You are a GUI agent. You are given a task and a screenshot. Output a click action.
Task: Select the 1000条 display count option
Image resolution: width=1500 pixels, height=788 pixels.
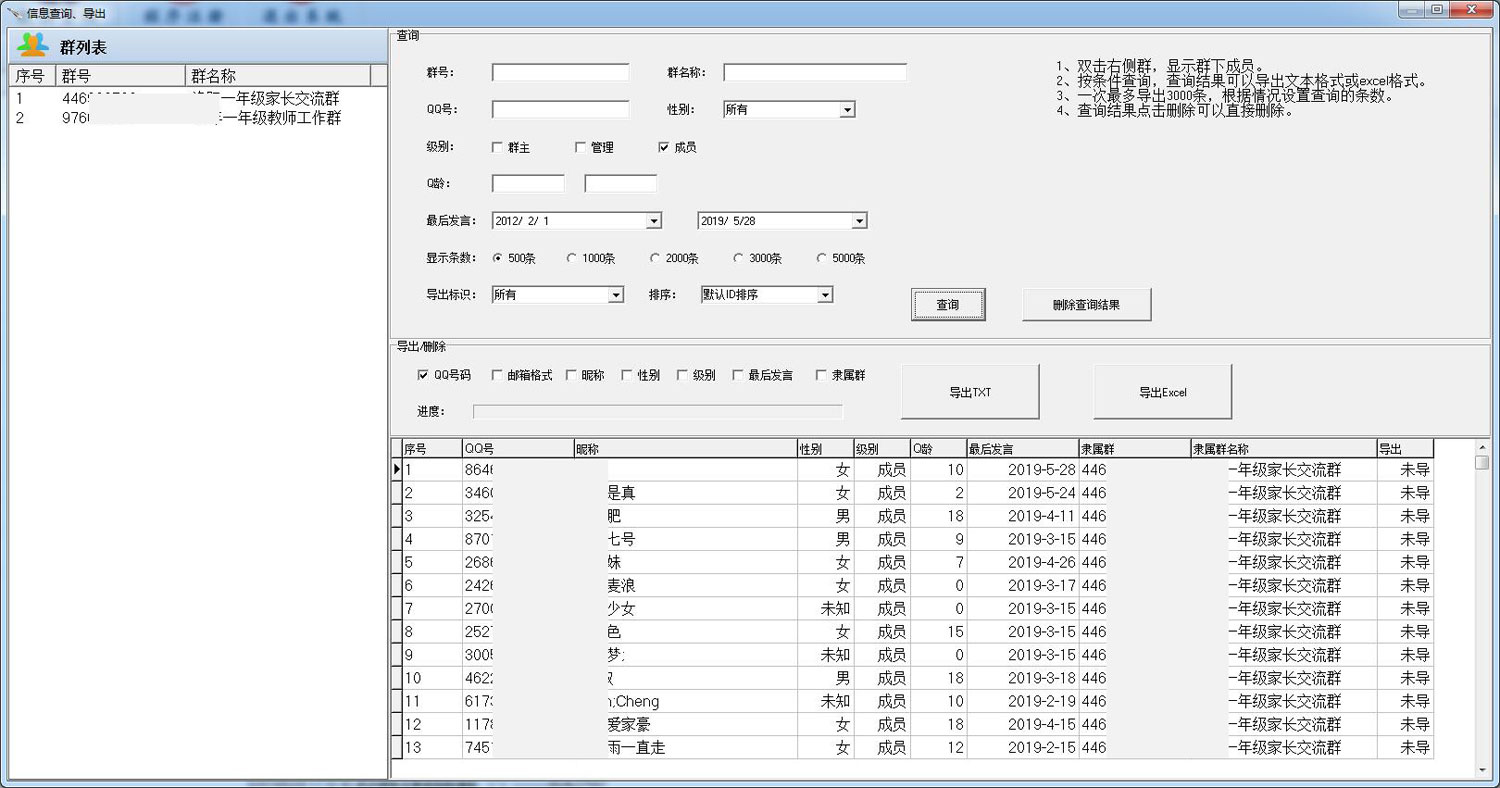pyautogui.click(x=572, y=257)
